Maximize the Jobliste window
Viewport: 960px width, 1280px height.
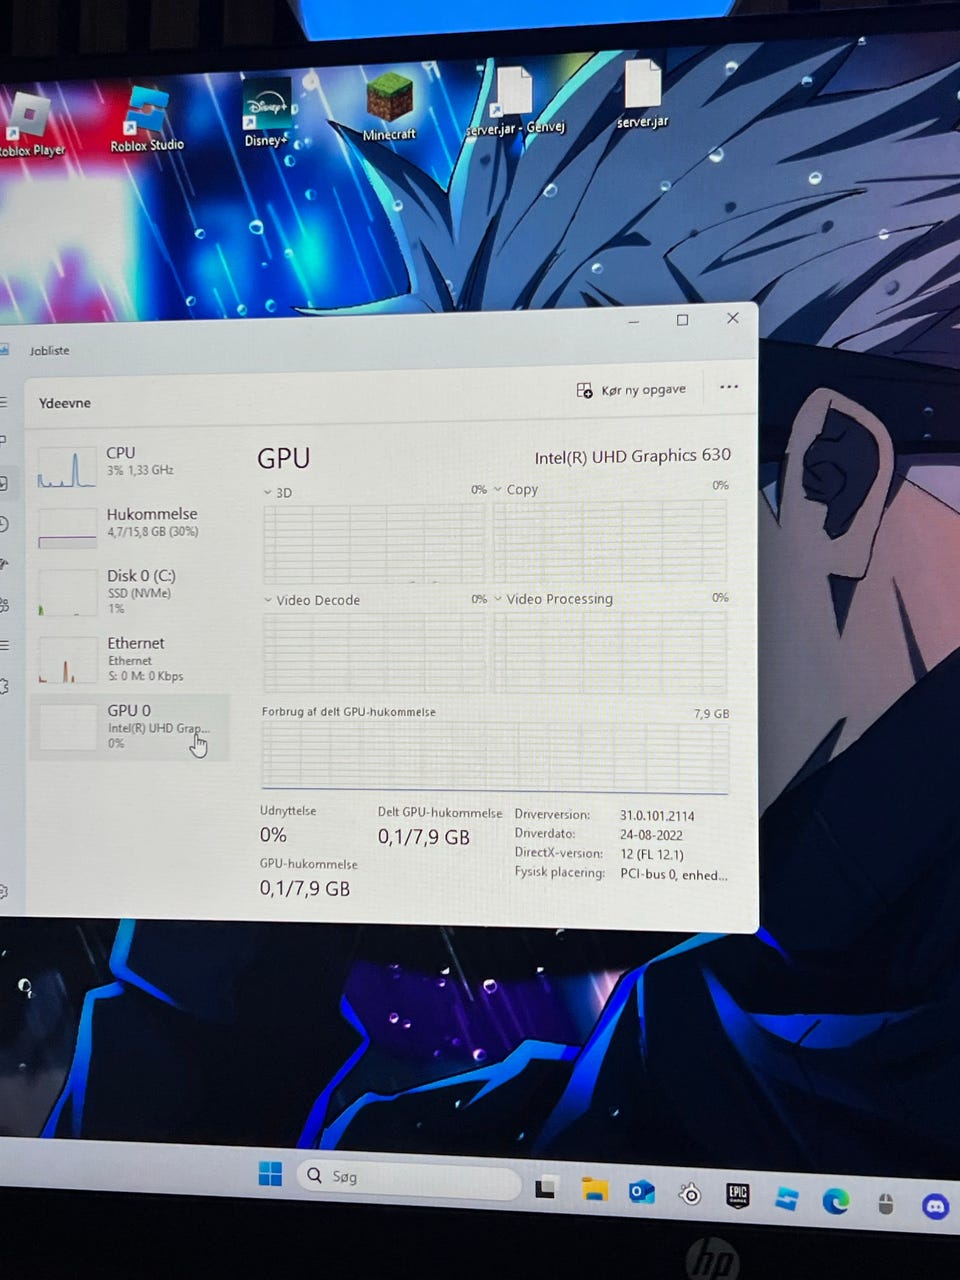pos(683,320)
